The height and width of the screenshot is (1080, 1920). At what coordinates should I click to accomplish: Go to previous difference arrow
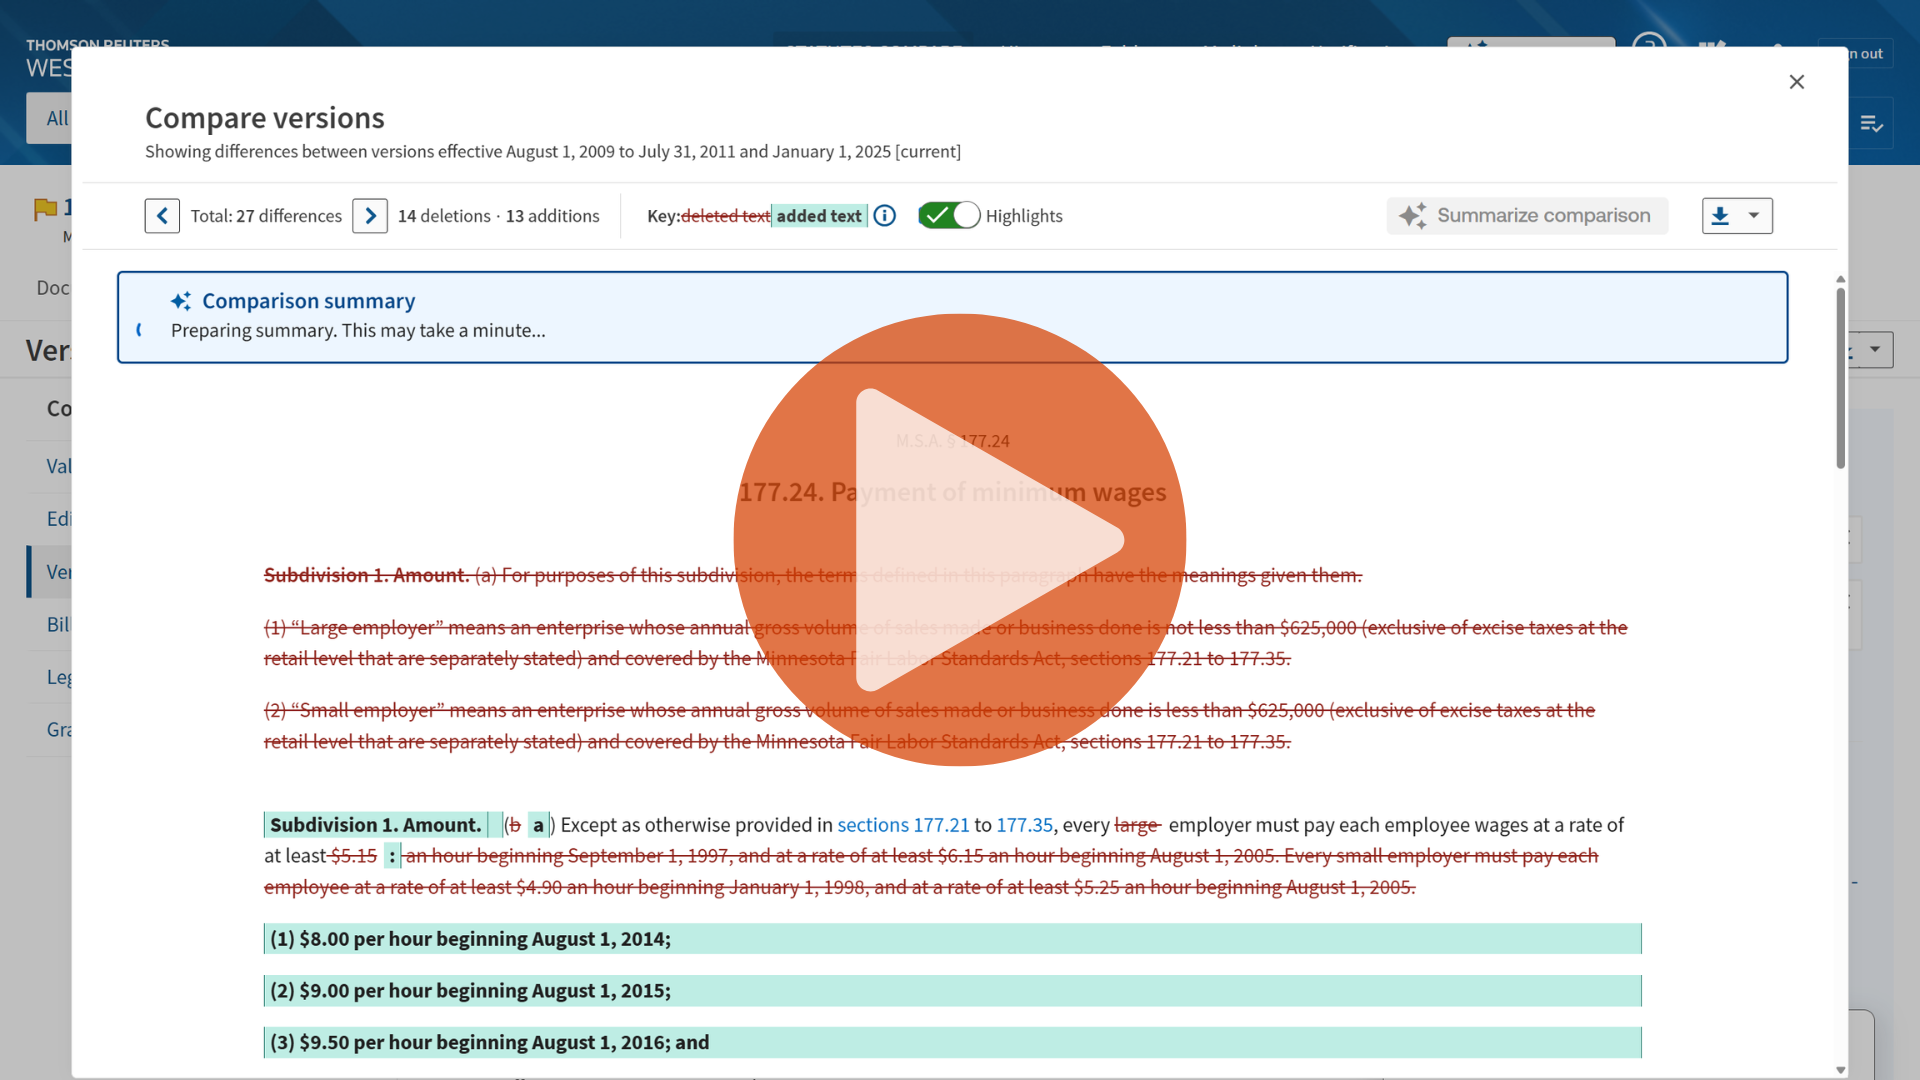[x=162, y=216]
